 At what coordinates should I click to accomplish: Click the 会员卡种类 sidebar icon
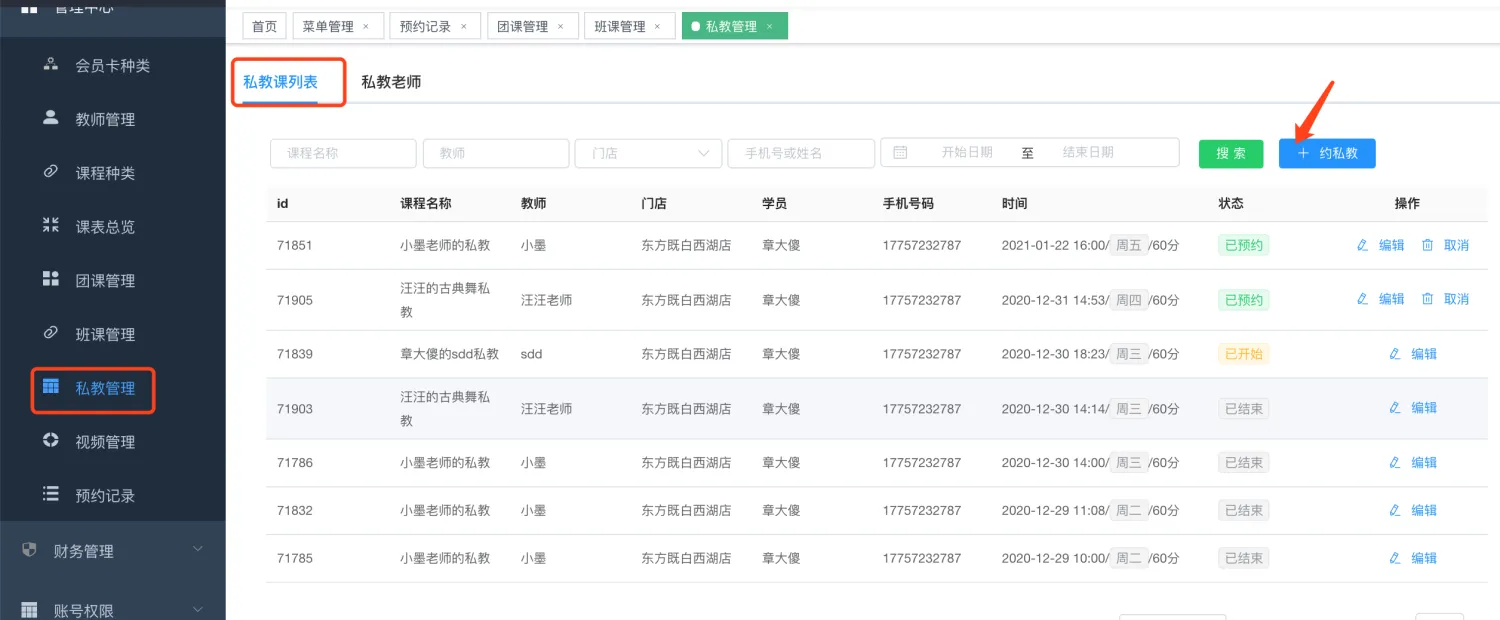point(51,65)
